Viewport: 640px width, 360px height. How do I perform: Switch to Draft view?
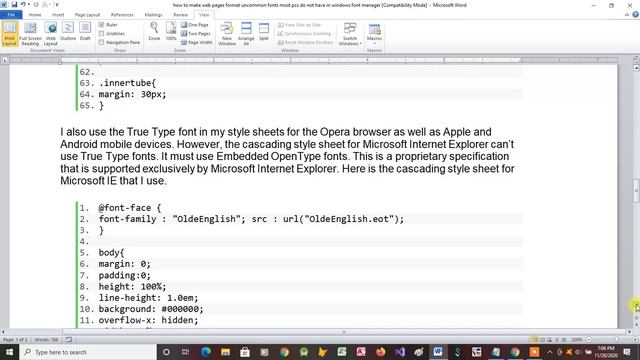85,32
